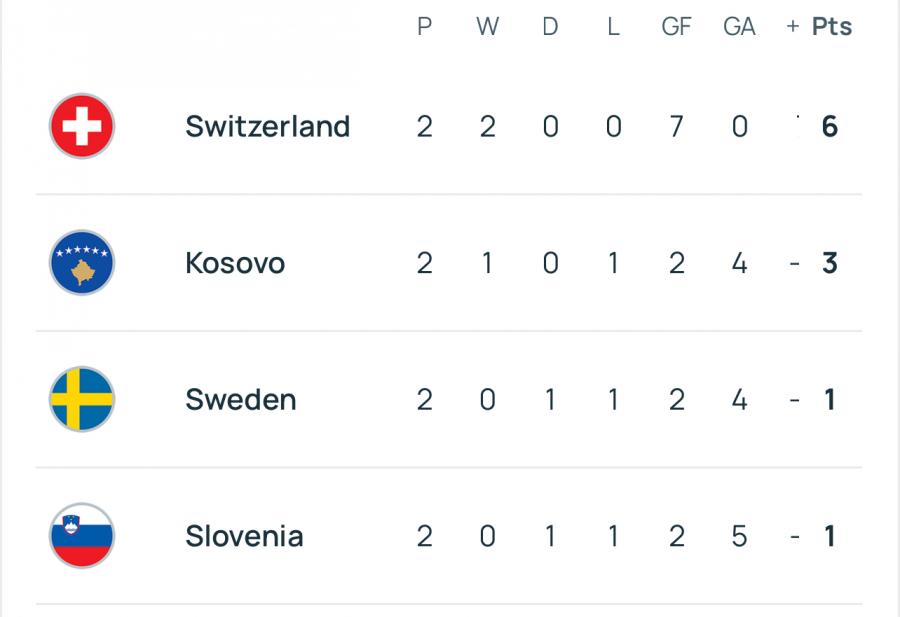The width and height of the screenshot is (900, 617).
Task: Open the Switzerland team name link
Action: pos(267,127)
